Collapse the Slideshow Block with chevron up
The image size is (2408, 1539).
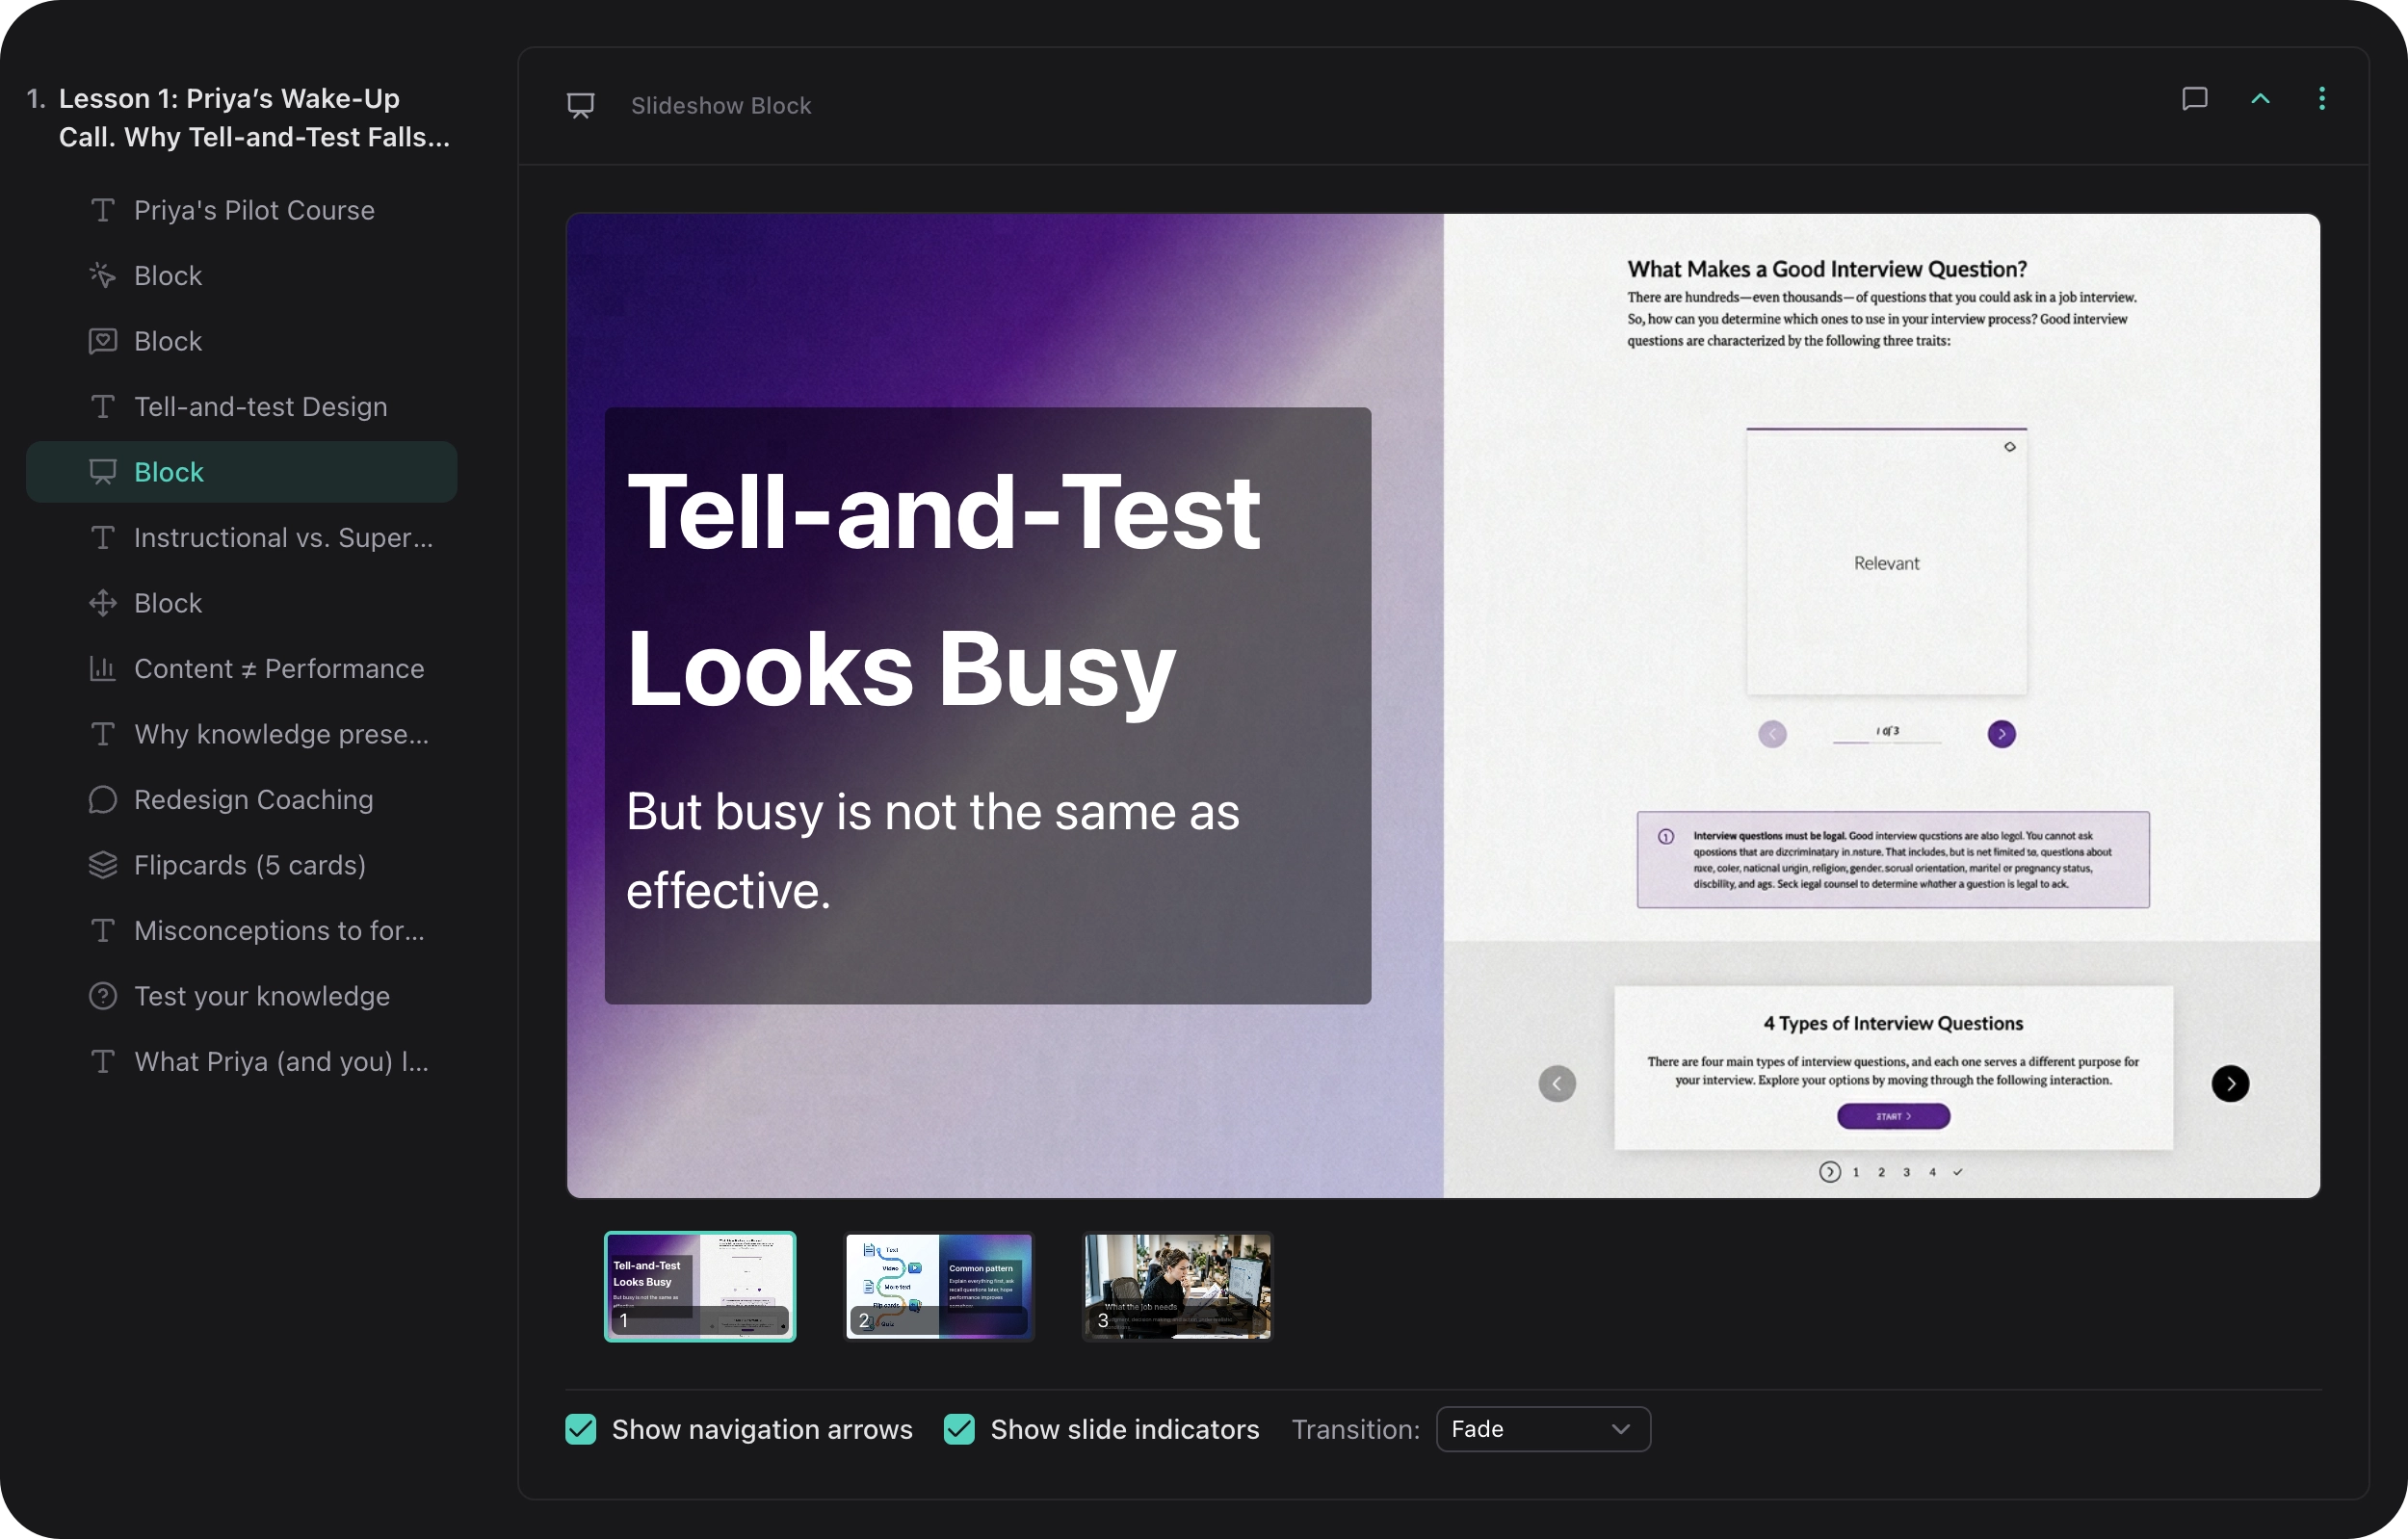point(2260,98)
